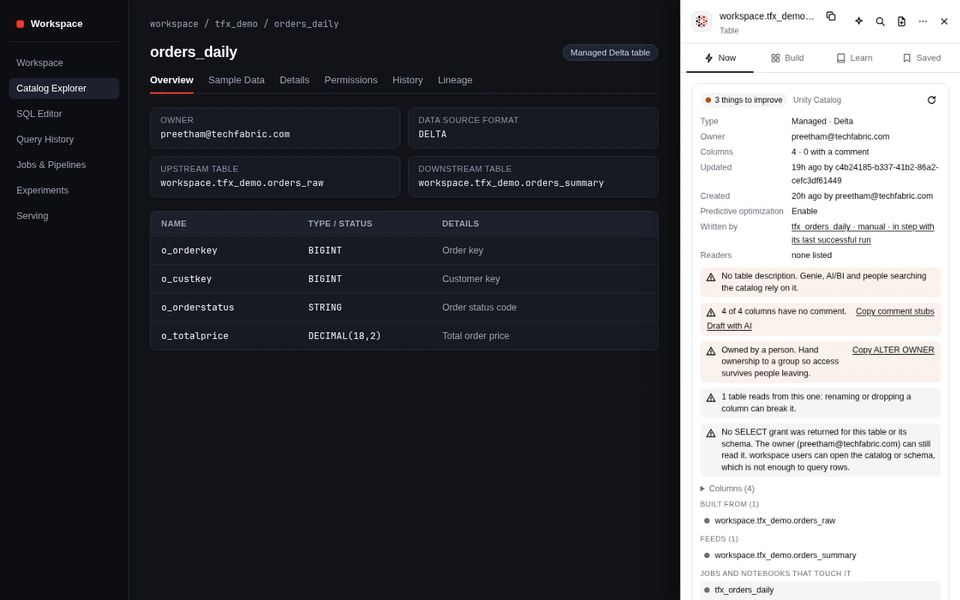This screenshot has height=600, width=960.
Task: Click the Order status code detail cell
Action: [479, 307]
